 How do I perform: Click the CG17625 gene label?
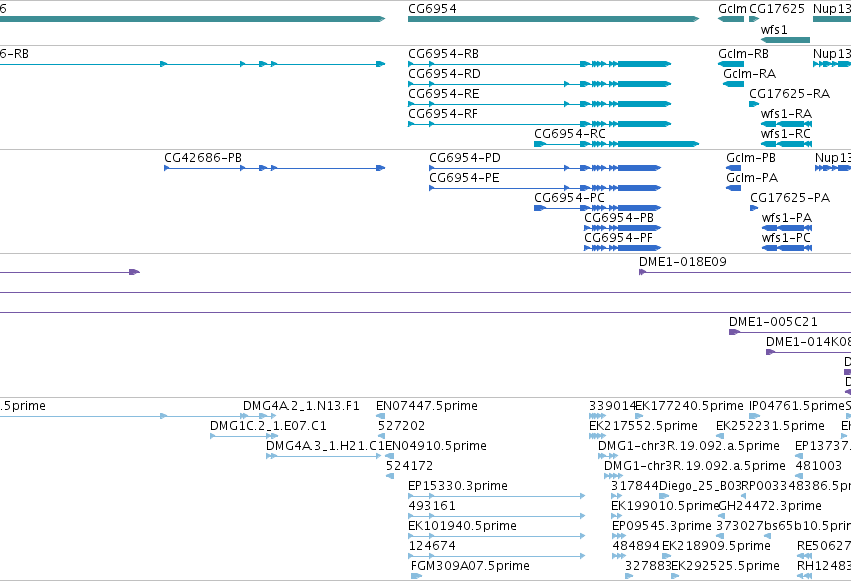[x=777, y=9]
